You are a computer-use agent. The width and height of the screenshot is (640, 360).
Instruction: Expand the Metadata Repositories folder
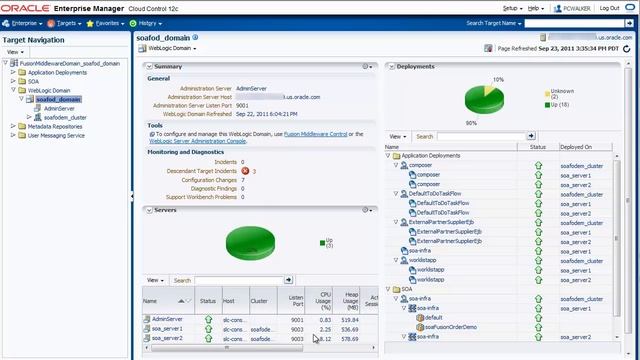tap(13, 126)
